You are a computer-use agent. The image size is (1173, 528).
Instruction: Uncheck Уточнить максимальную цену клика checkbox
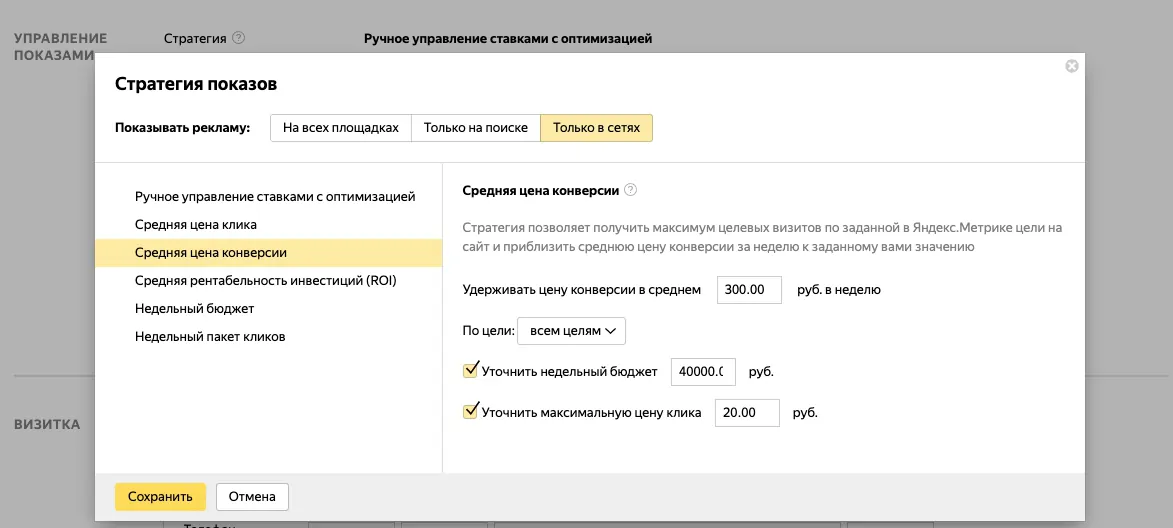pyautogui.click(x=472, y=411)
